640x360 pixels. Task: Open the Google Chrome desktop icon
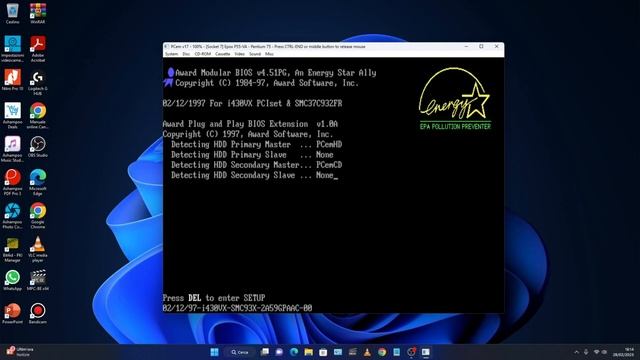tap(38, 216)
